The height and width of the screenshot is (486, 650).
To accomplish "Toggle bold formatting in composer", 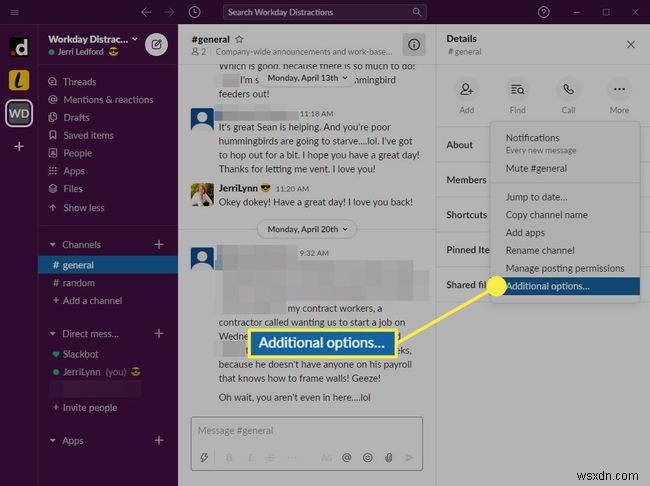I will 229,457.
